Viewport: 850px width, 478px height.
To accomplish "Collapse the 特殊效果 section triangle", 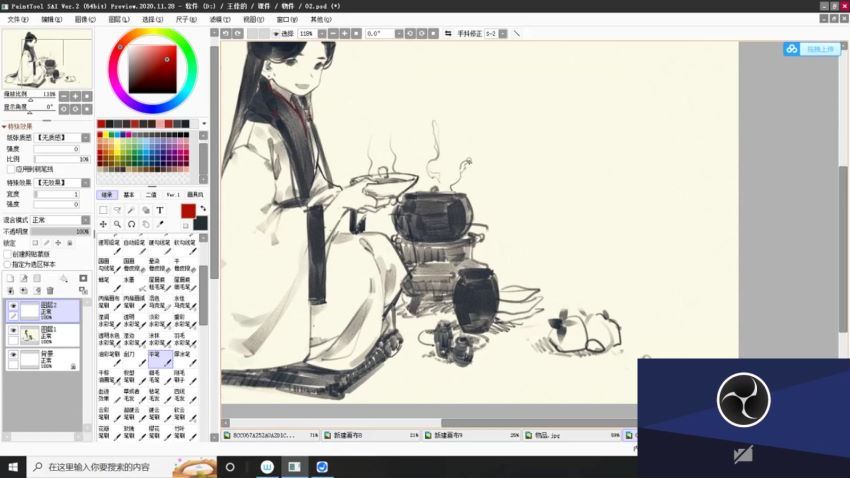I will 4,126.
